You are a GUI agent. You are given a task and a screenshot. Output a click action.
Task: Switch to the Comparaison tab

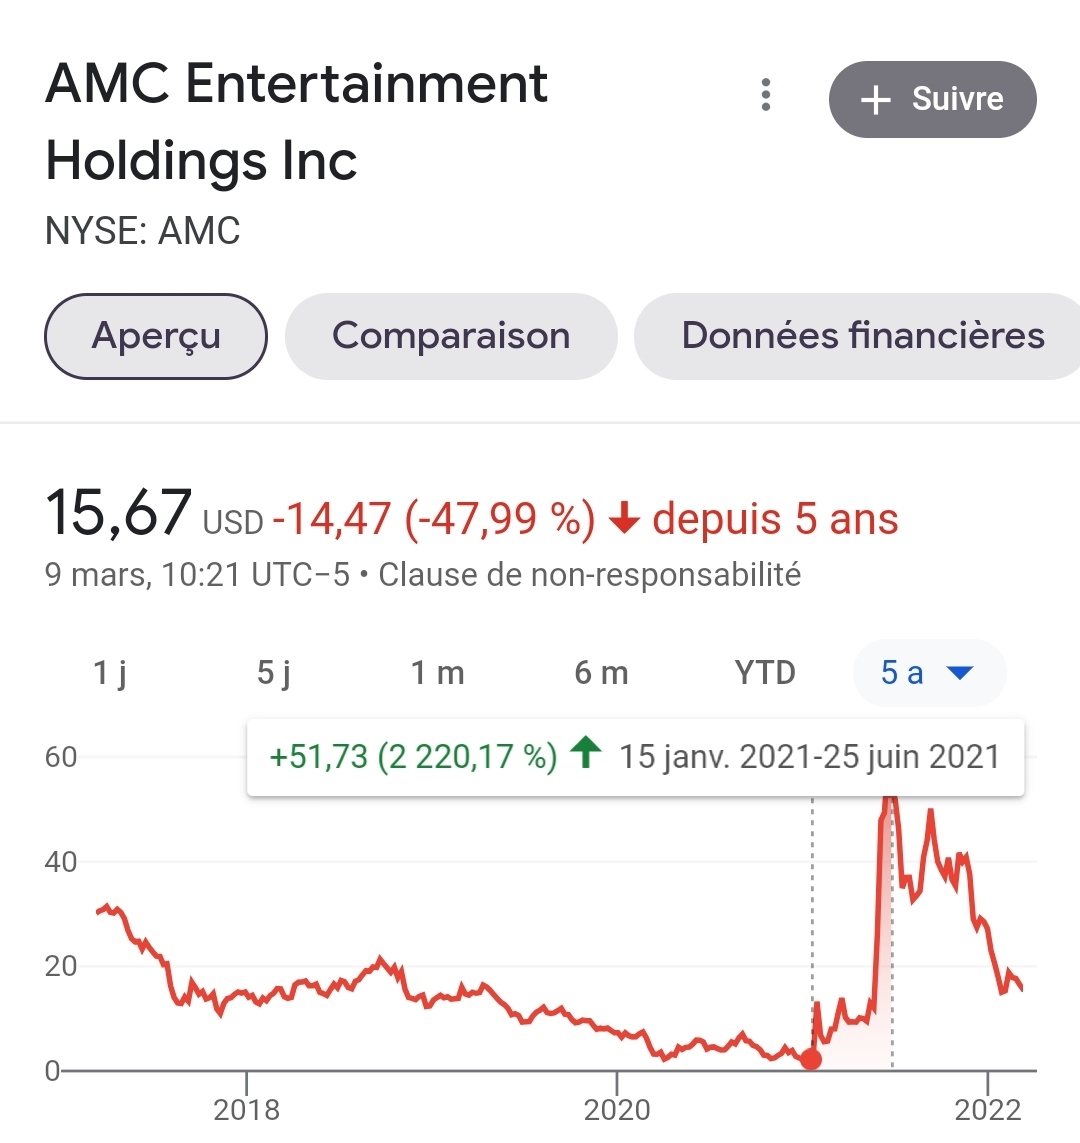451,336
